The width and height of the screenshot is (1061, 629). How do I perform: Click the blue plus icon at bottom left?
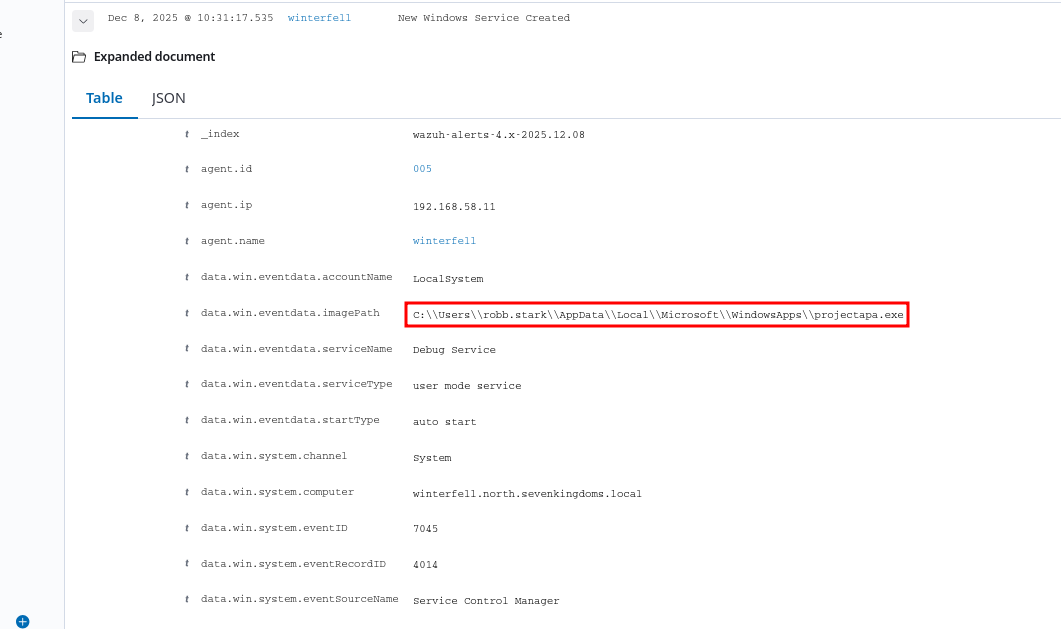(x=23, y=621)
